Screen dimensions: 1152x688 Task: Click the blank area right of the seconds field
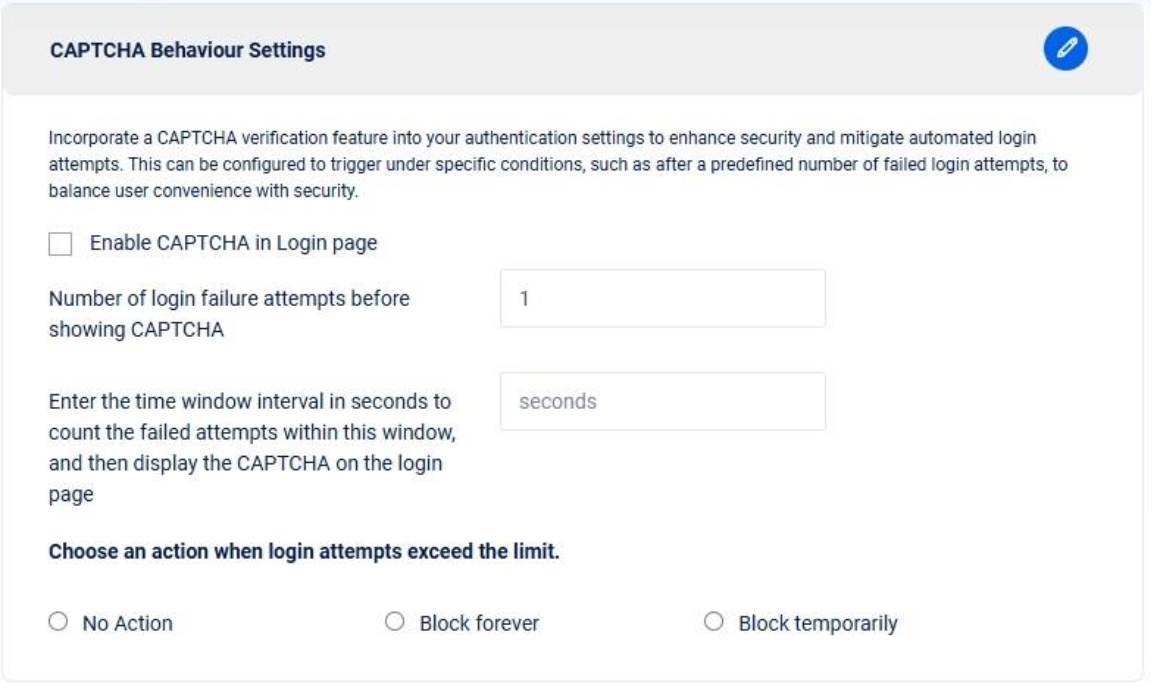pyautogui.click(x=980, y=402)
